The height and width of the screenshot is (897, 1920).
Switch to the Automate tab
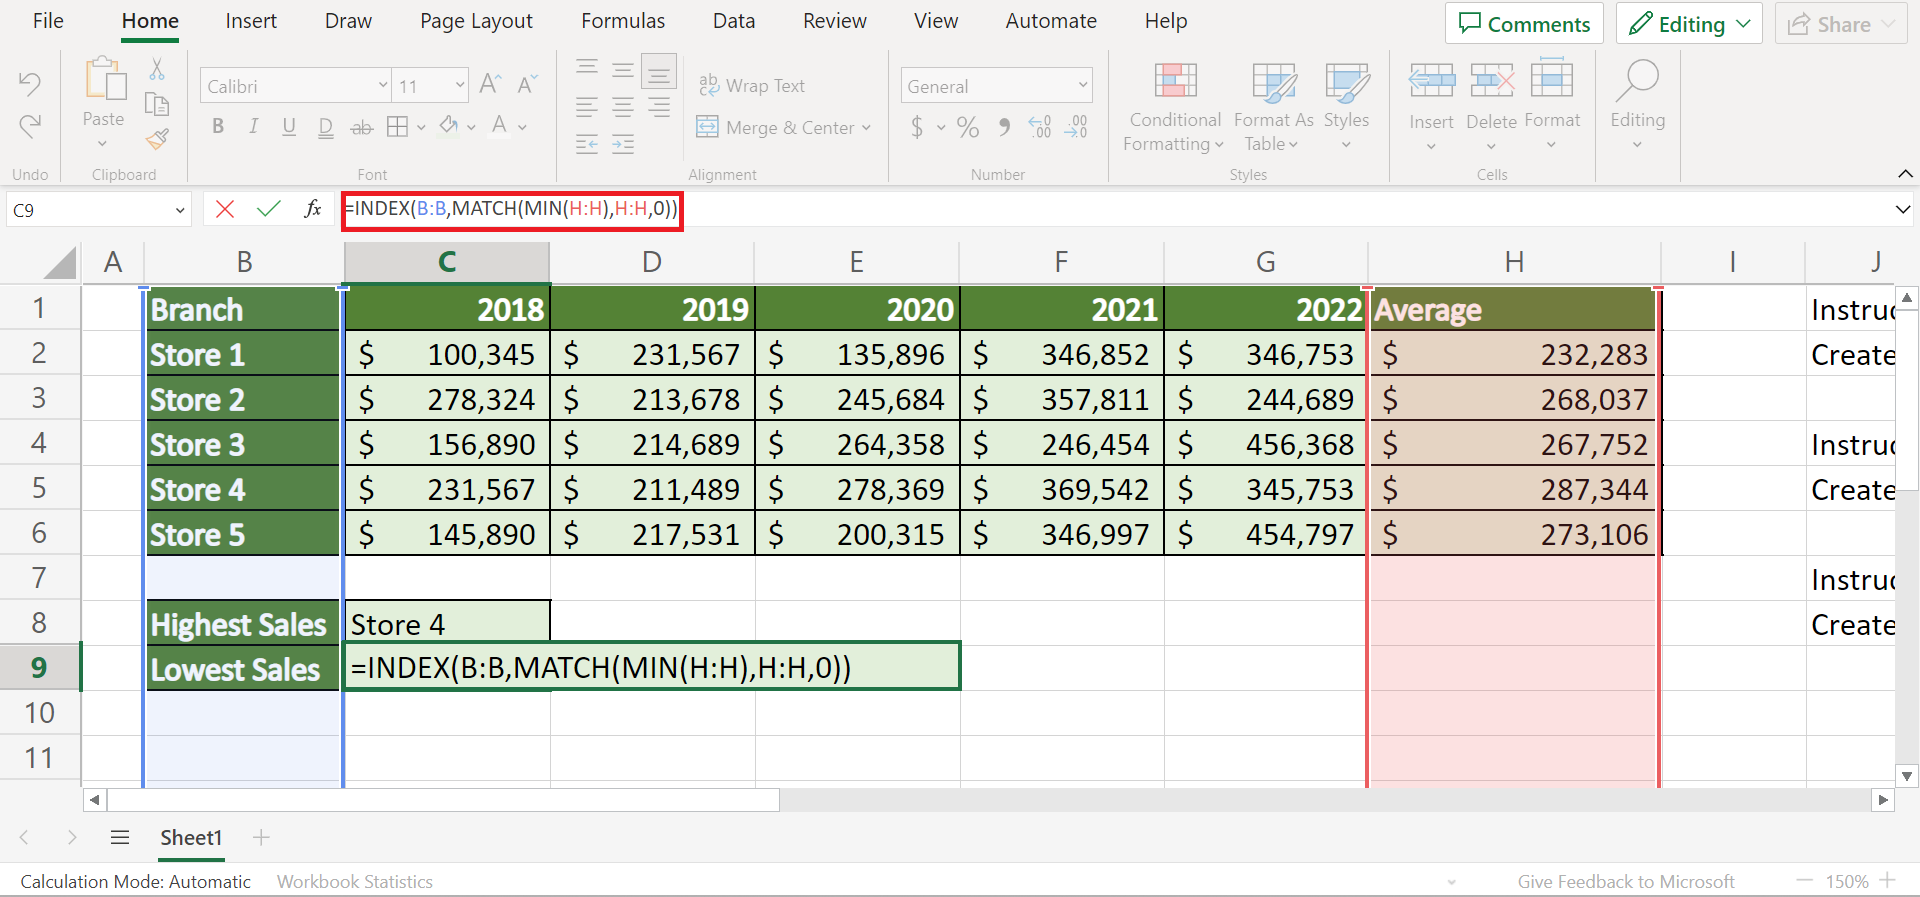click(x=1051, y=21)
